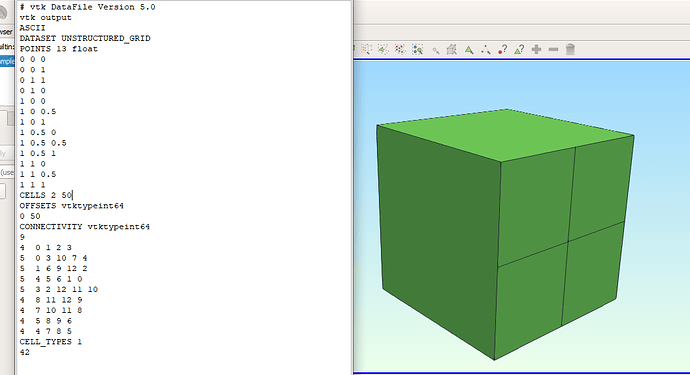Select the blue highlighted pipeline browser item

pos(7,61)
